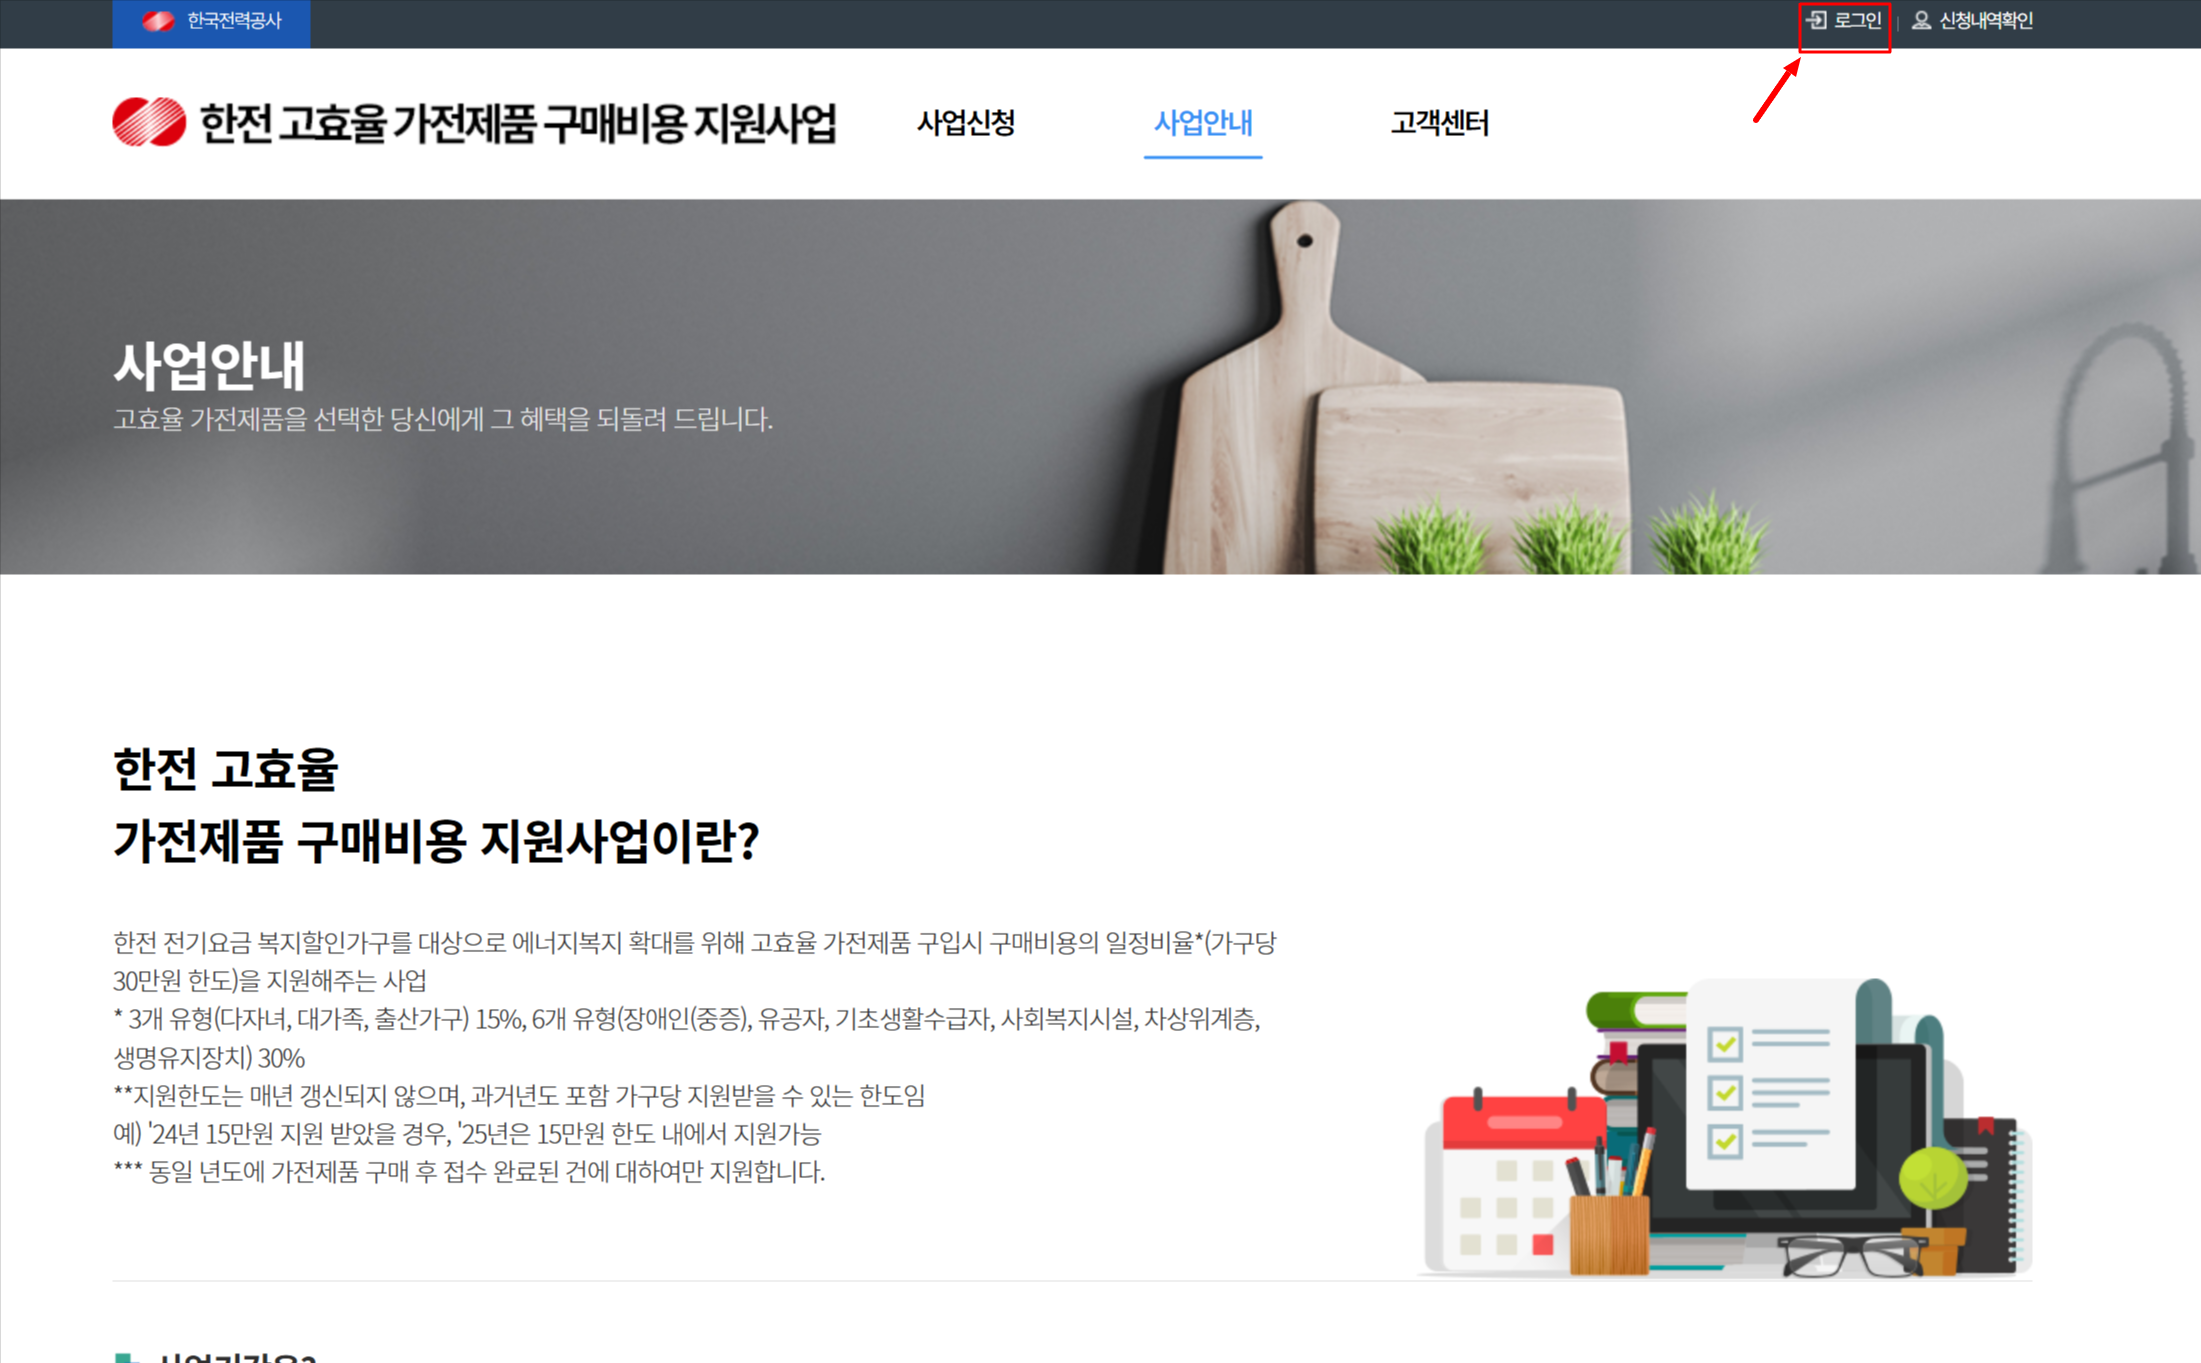The height and width of the screenshot is (1363, 2201).
Task: Open the 고객센터 menu
Action: tap(1439, 123)
